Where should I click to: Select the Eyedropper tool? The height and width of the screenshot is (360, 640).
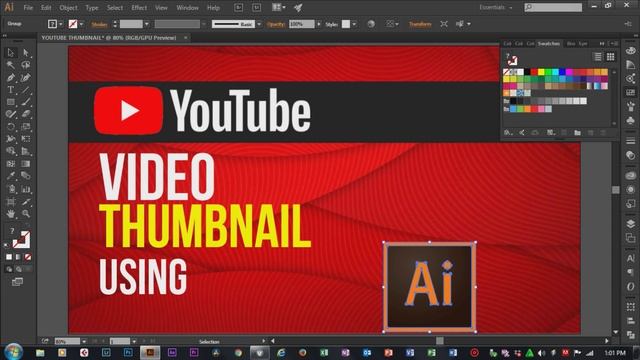[x=11, y=176]
